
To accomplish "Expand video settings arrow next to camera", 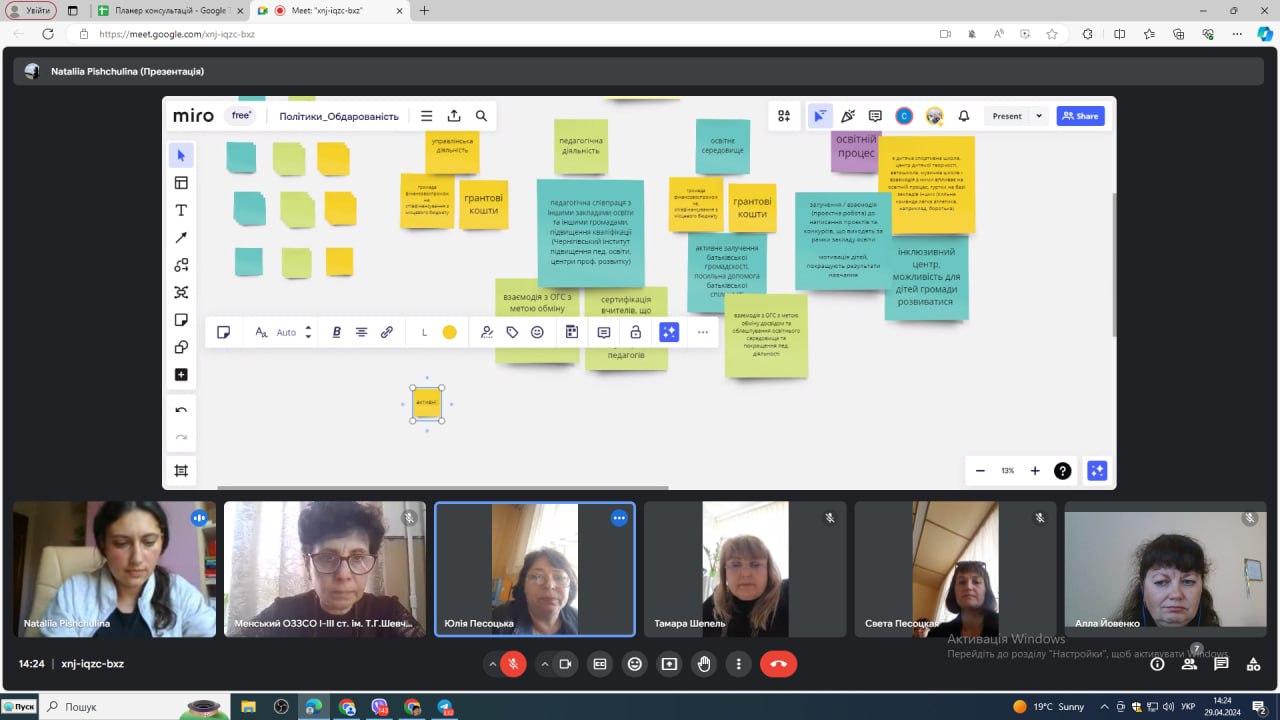I will click(544, 663).
